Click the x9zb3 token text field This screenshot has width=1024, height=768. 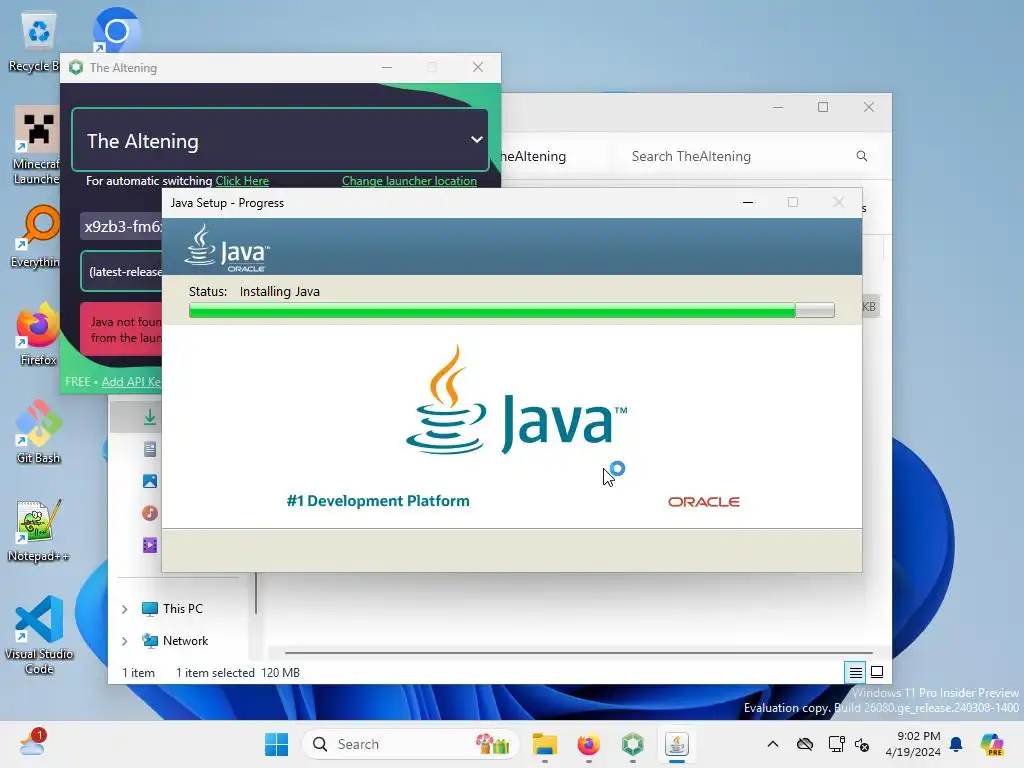[121, 227]
